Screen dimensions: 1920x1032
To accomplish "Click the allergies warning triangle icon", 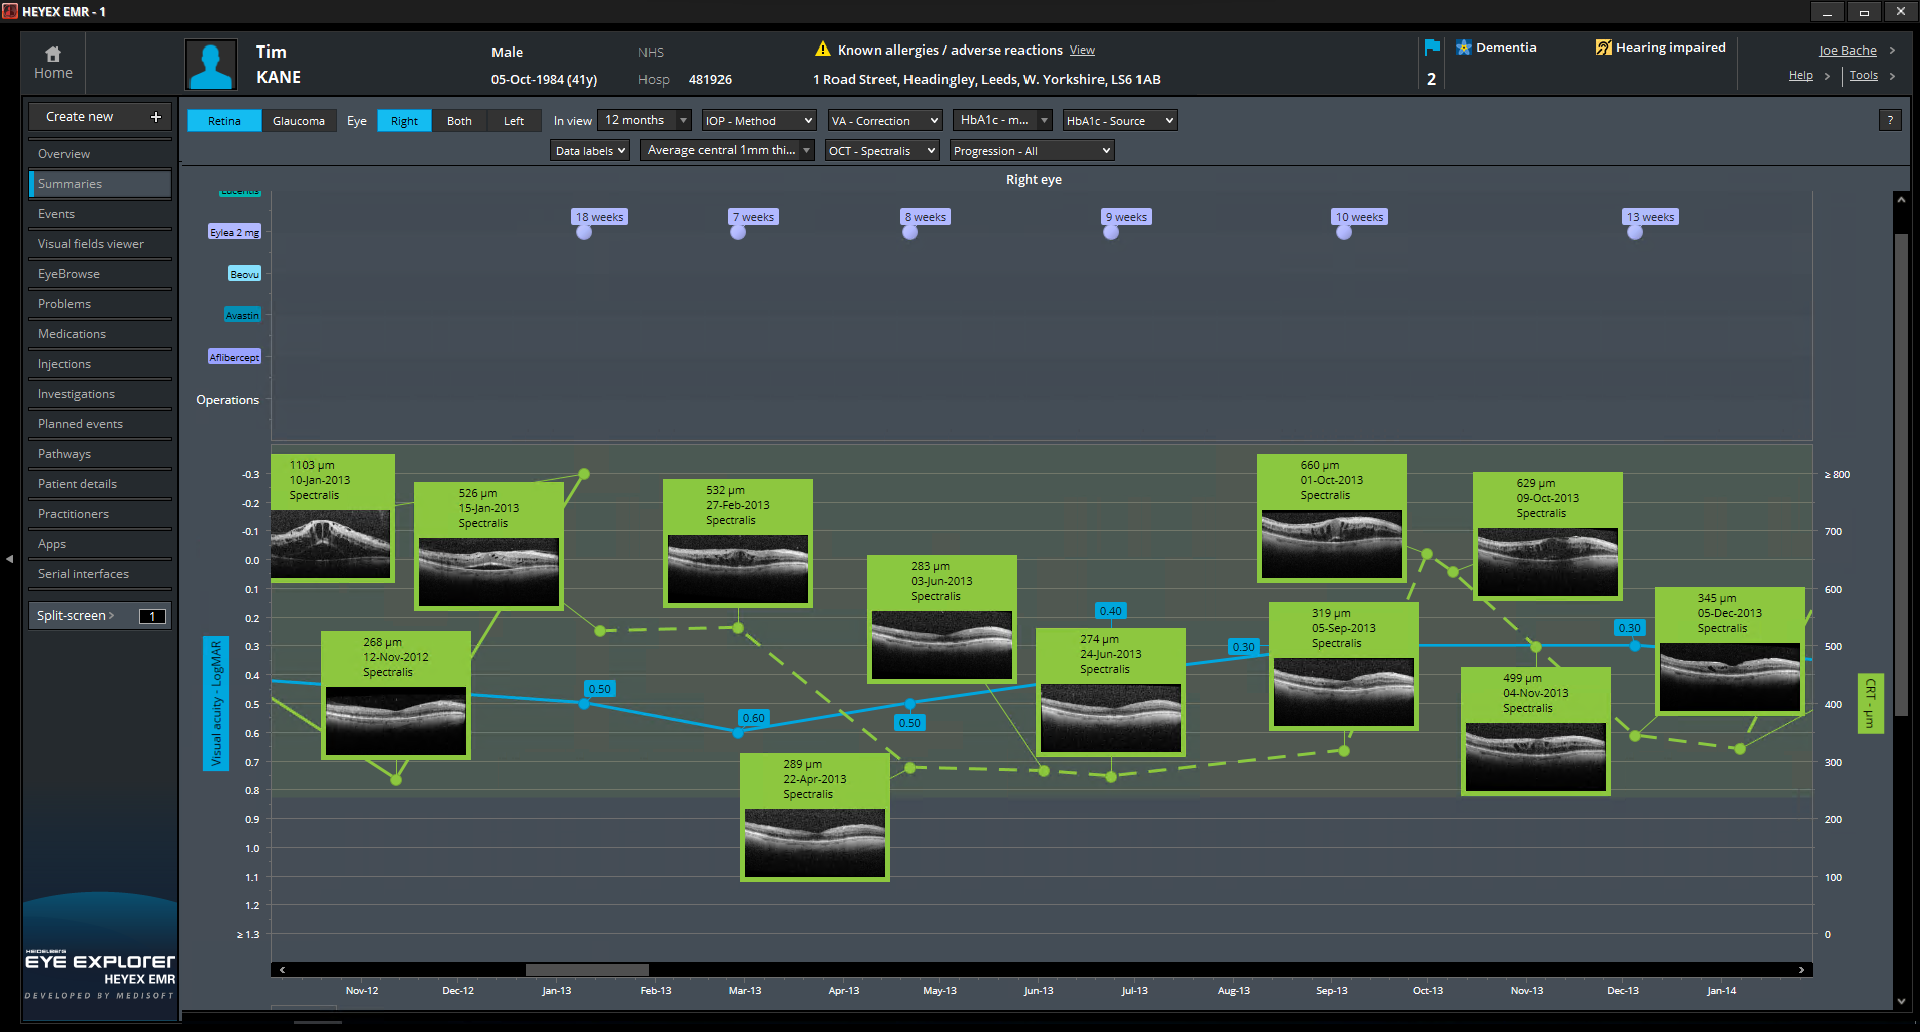I will 822,49.
